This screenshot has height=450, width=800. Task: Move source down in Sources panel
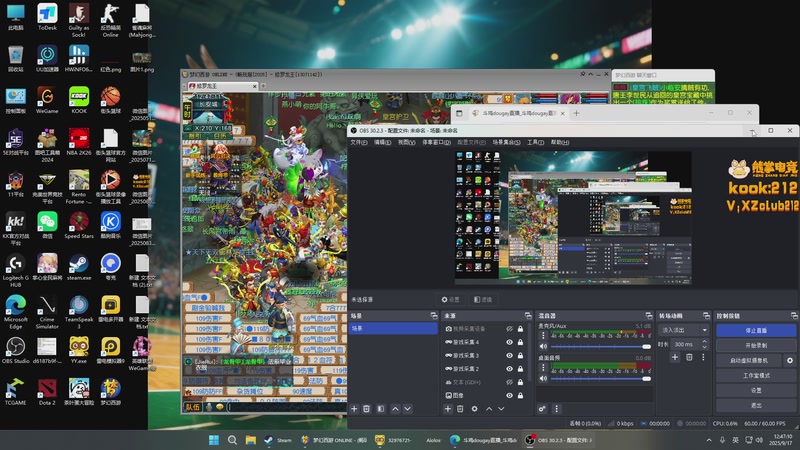click(501, 409)
